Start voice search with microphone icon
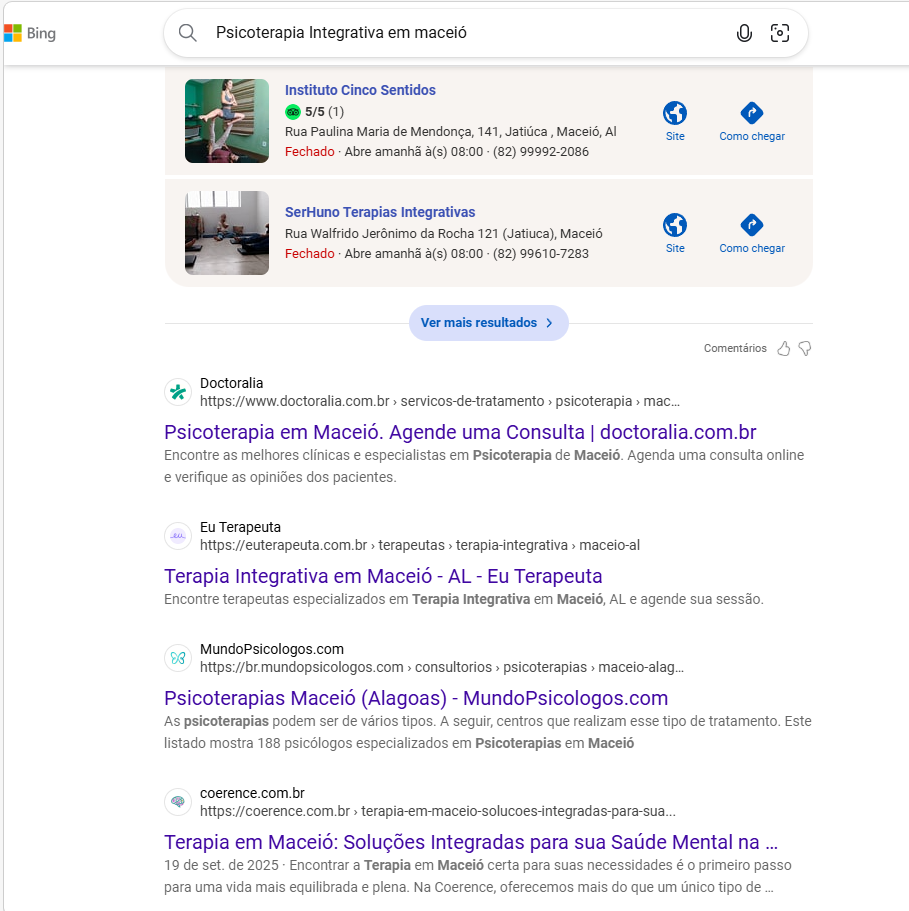The width and height of the screenshot is (909, 911). [x=744, y=33]
